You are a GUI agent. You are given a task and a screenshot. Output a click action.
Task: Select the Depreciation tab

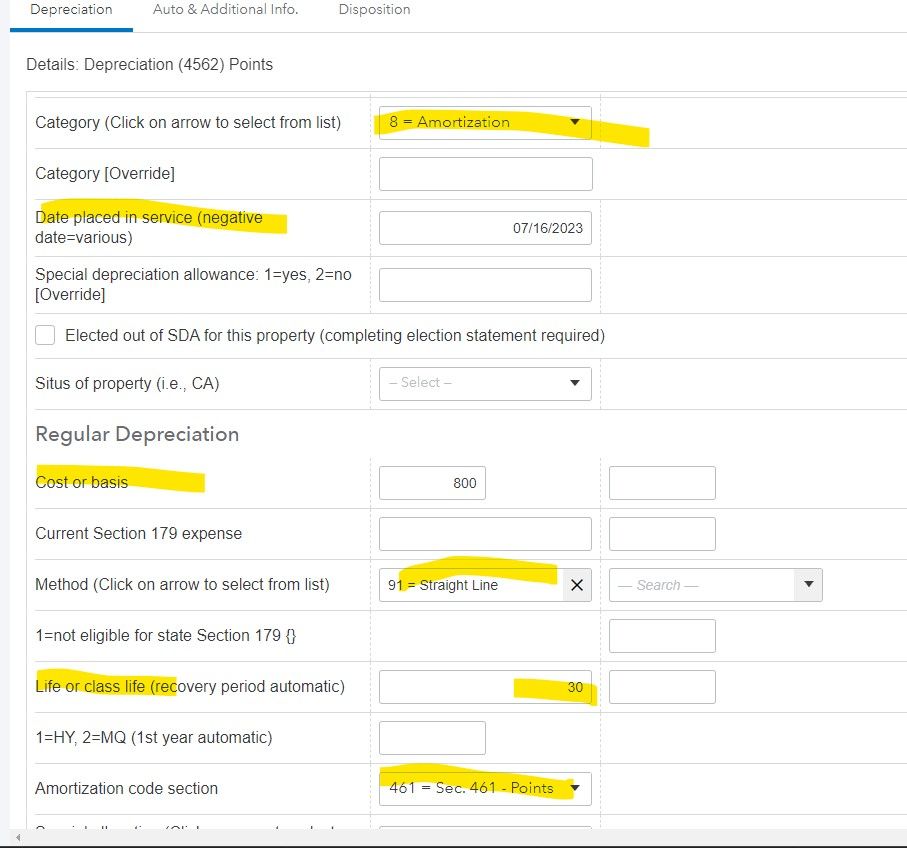(71, 10)
